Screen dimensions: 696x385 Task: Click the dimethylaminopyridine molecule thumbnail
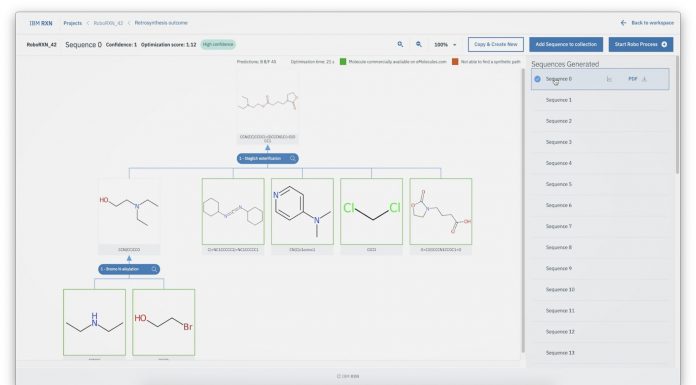[302, 211]
